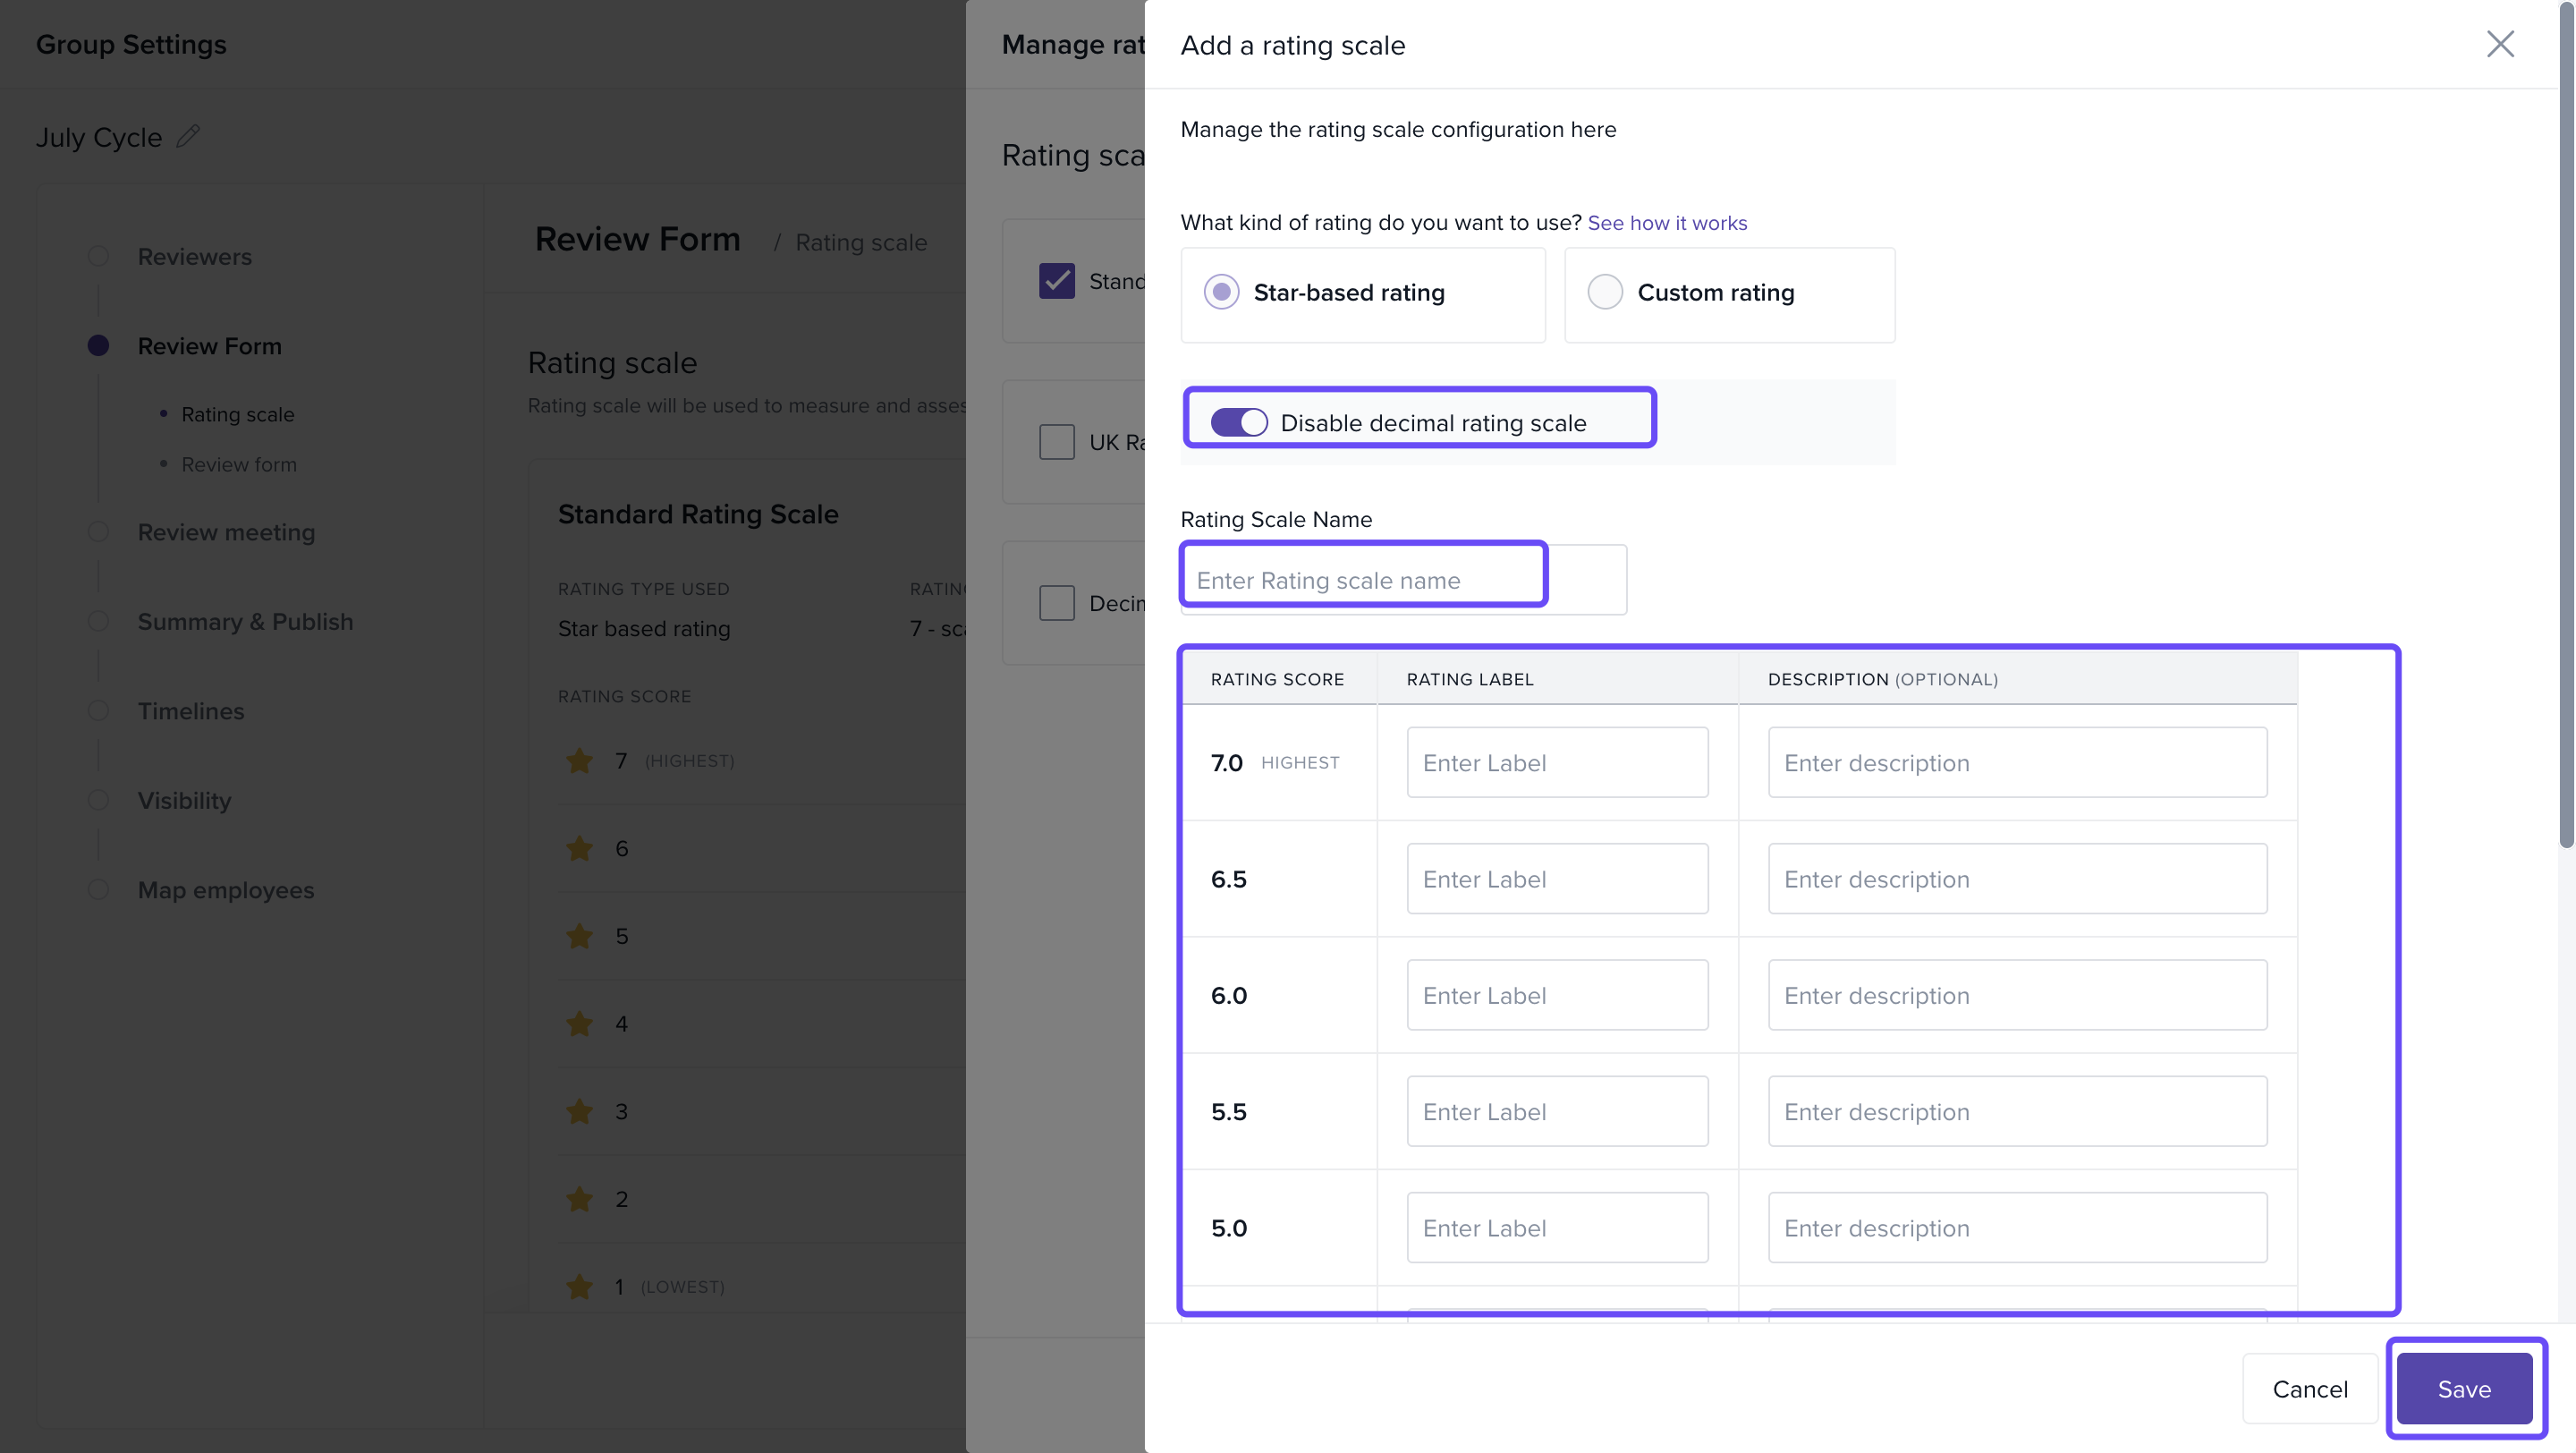
Task: Uncheck the Standard rating scale checkbox
Action: (x=1056, y=281)
